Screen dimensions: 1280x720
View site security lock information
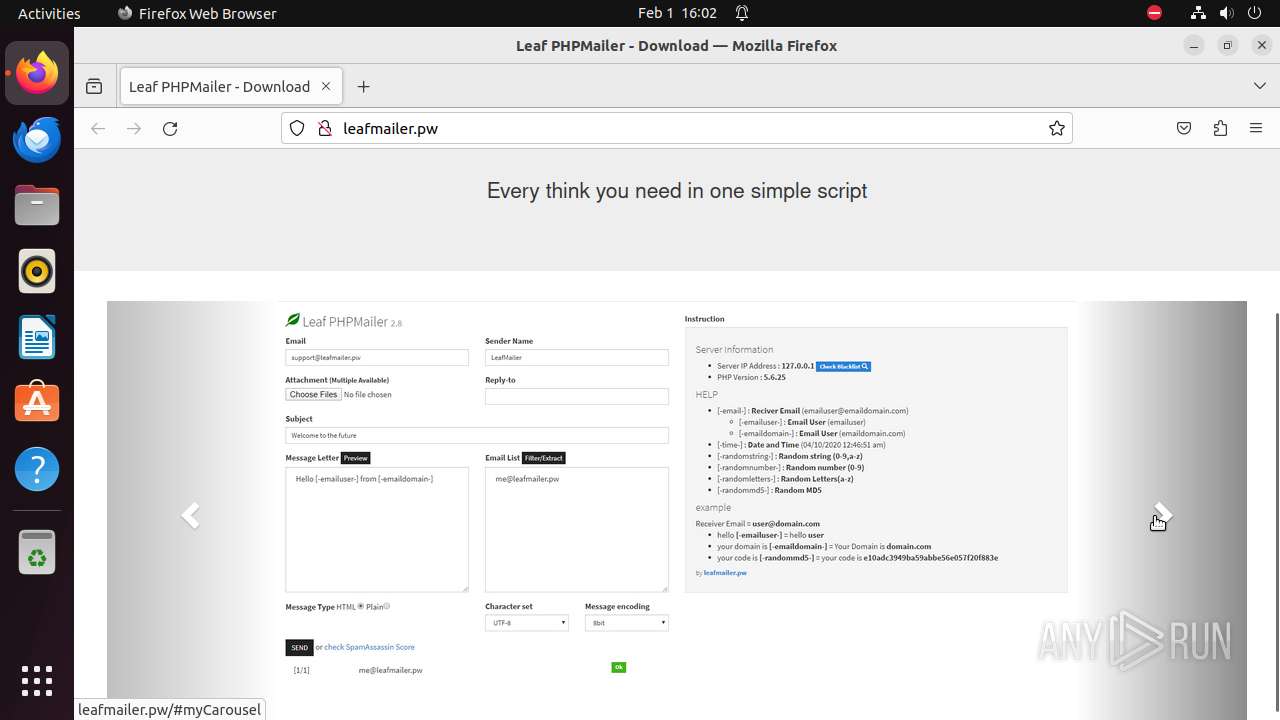coord(324,128)
